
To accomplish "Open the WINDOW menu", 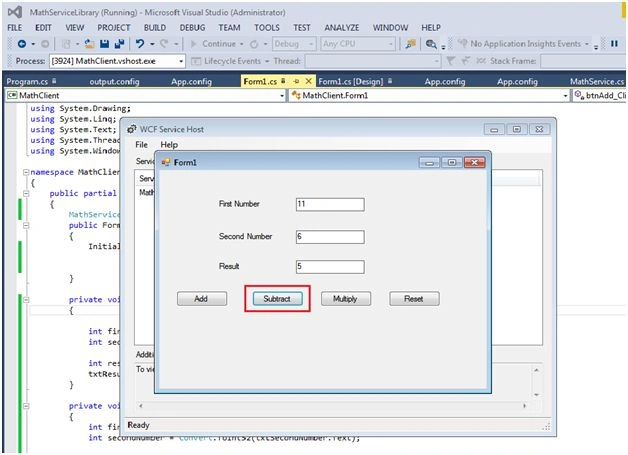I will click(x=390, y=28).
